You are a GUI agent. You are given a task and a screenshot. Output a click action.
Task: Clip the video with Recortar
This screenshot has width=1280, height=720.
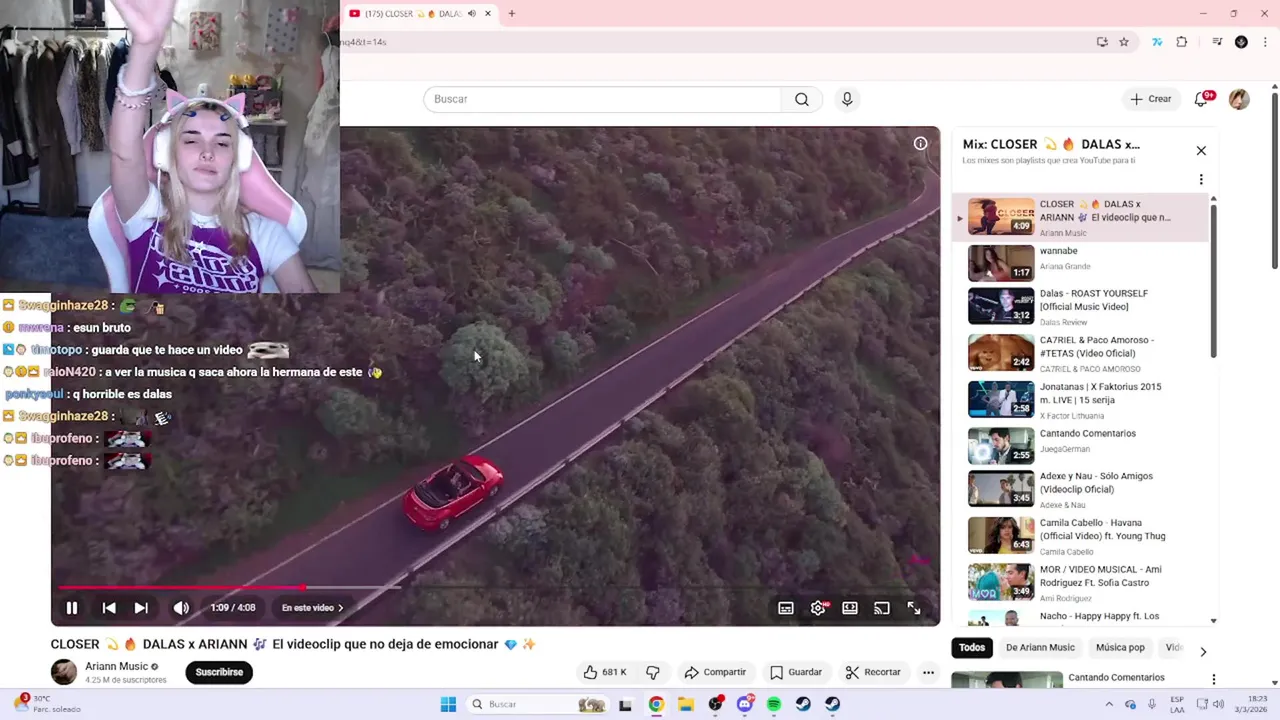[873, 672]
